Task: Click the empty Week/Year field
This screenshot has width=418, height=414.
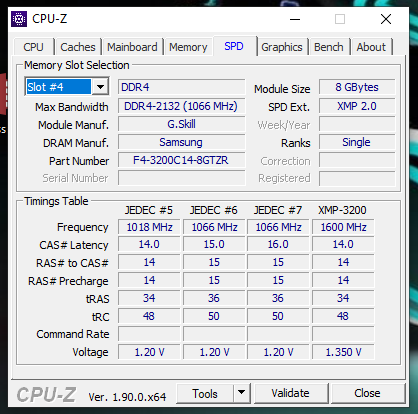Action: (x=357, y=124)
